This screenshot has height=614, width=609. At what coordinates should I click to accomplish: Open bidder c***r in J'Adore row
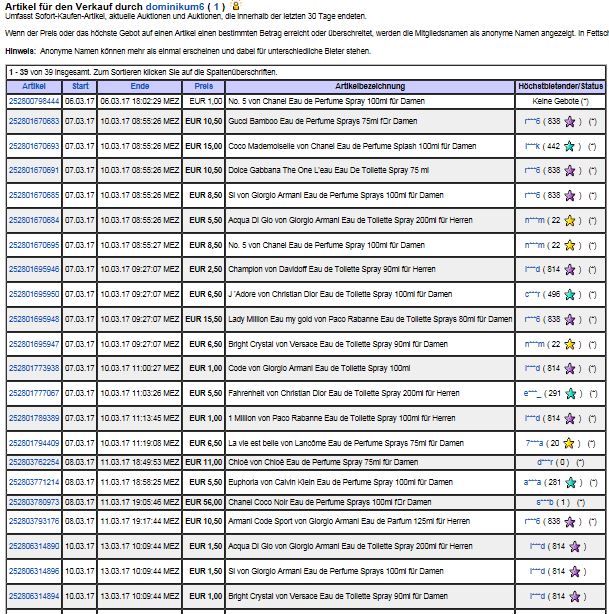click(533, 294)
